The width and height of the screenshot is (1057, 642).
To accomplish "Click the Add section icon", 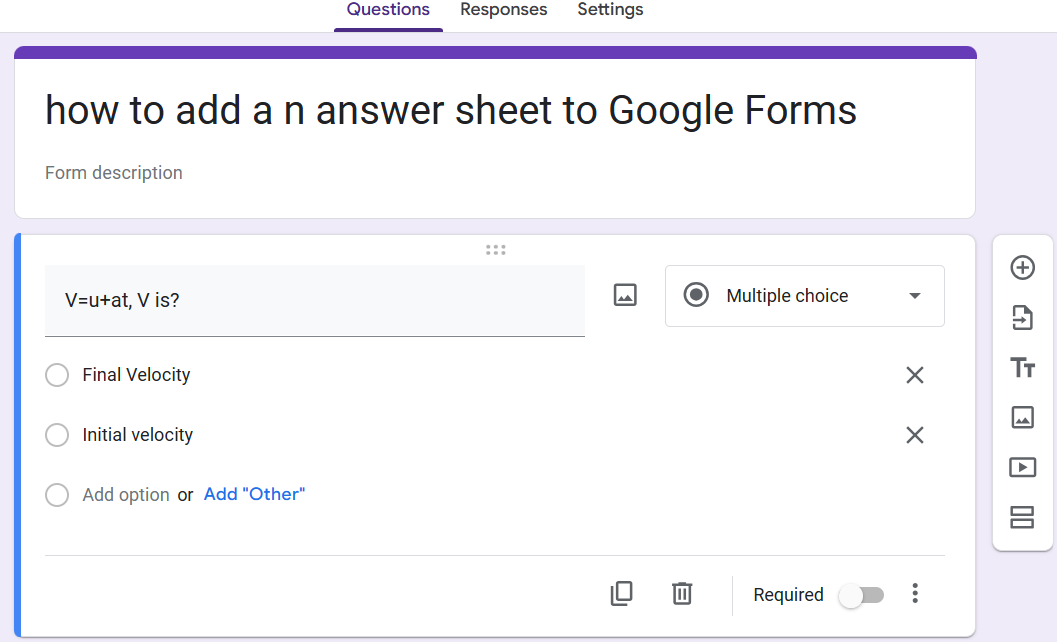I will click(1022, 517).
